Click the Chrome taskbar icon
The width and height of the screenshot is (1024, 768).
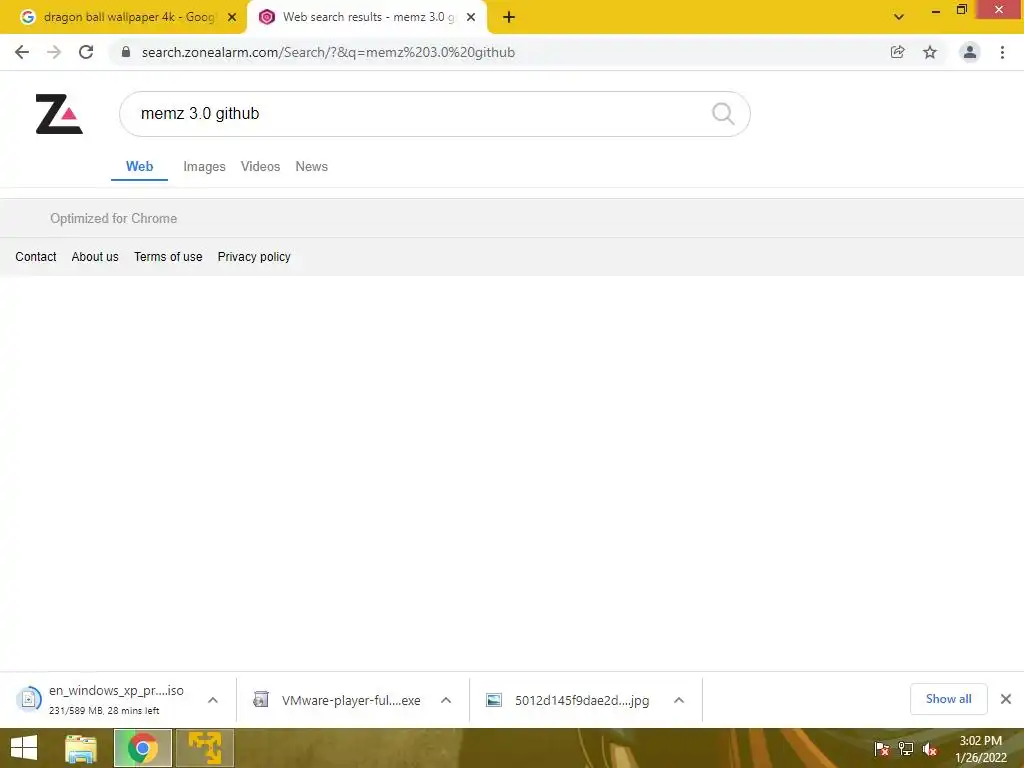tap(143, 748)
